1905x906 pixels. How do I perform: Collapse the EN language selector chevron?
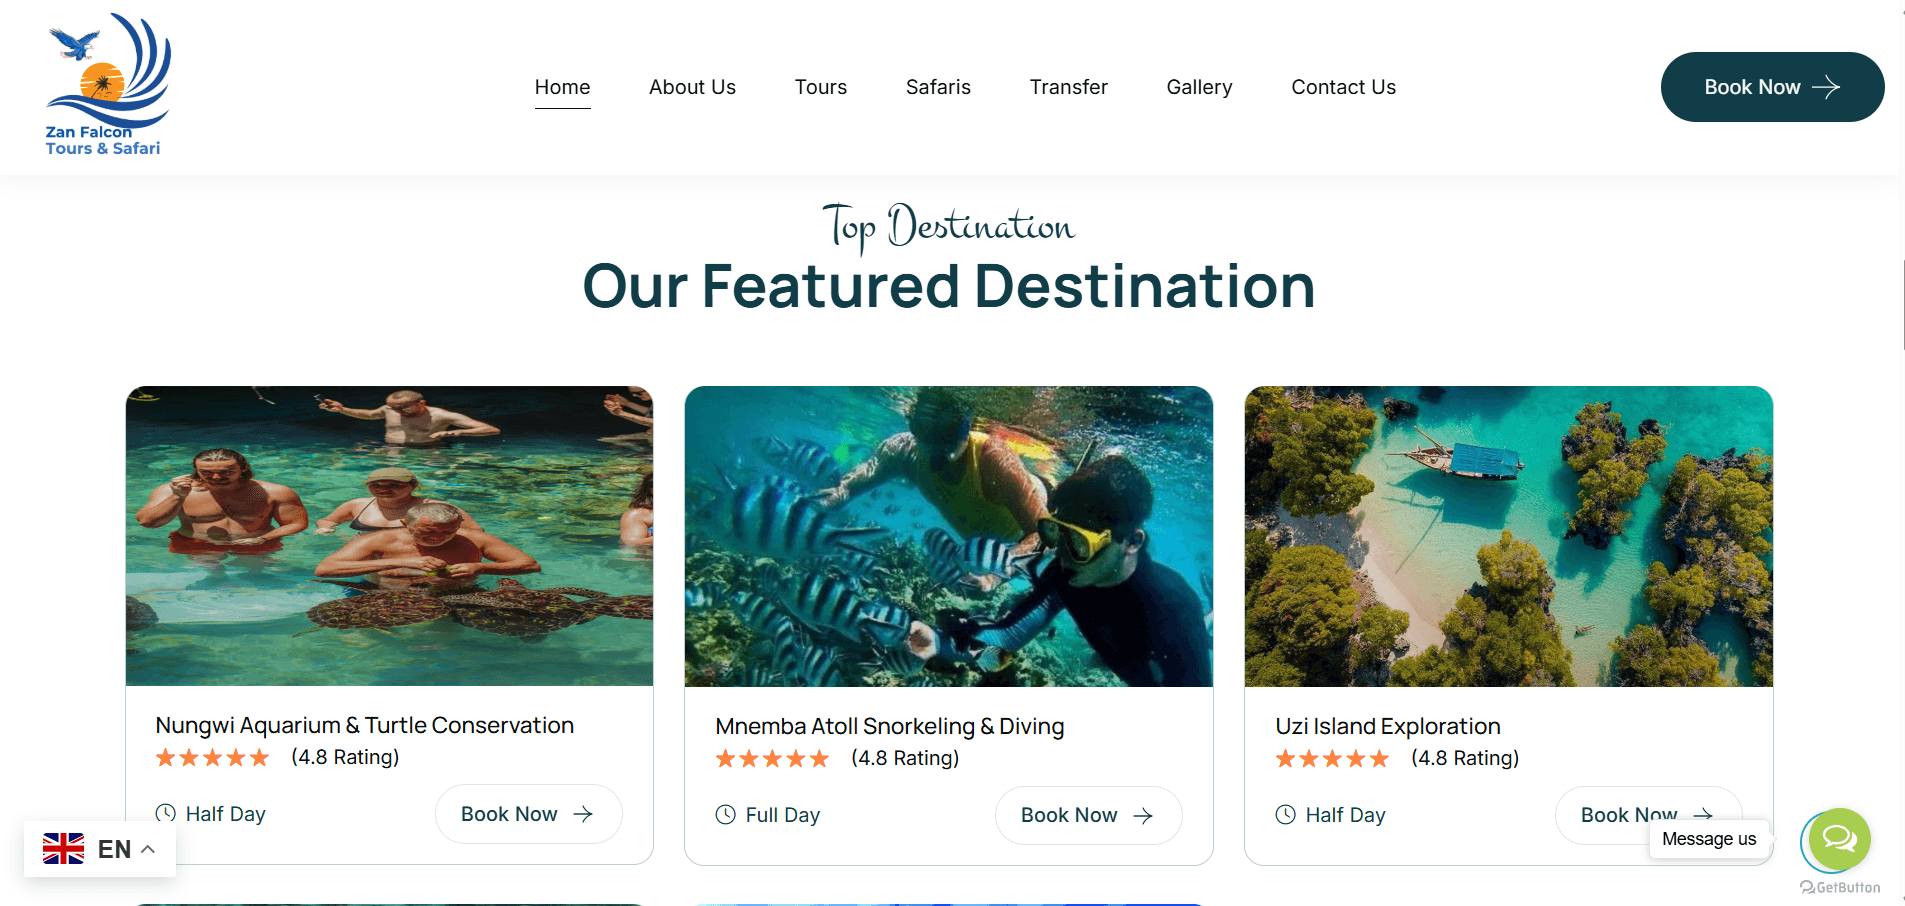pos(149,848)
